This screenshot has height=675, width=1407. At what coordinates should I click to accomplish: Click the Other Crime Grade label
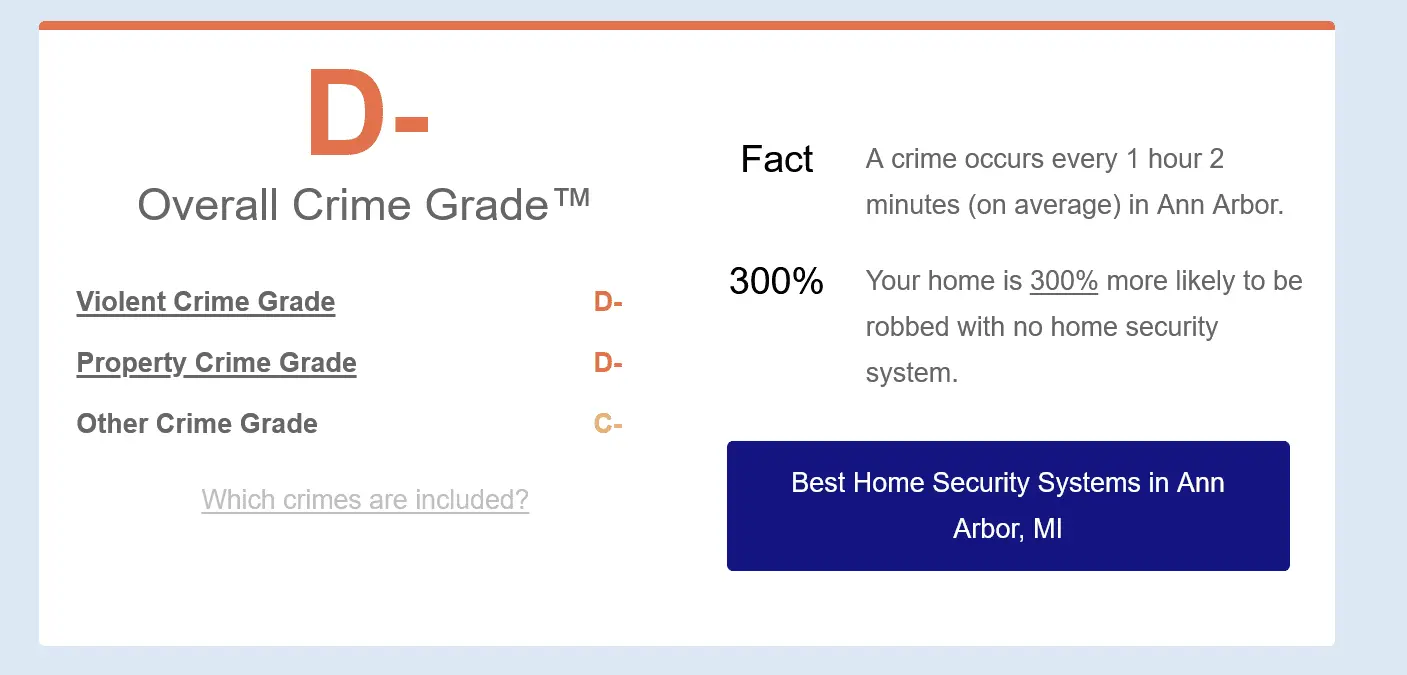[x=197, y=424]
